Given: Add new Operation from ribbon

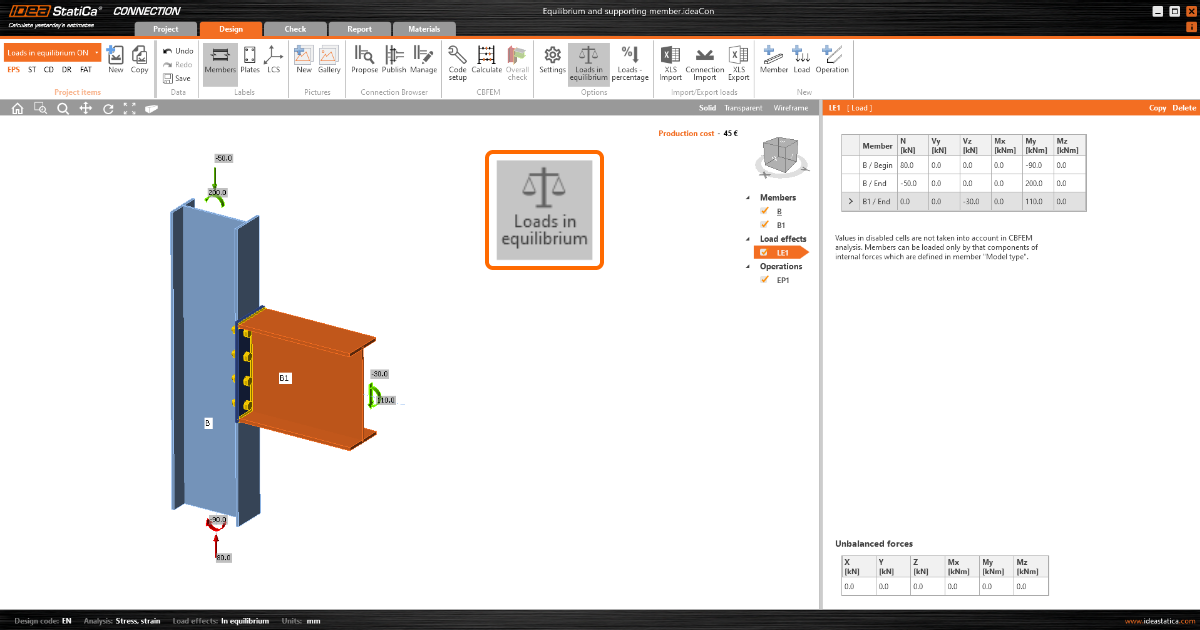Looking at the screenshot, I should point(831,56).
